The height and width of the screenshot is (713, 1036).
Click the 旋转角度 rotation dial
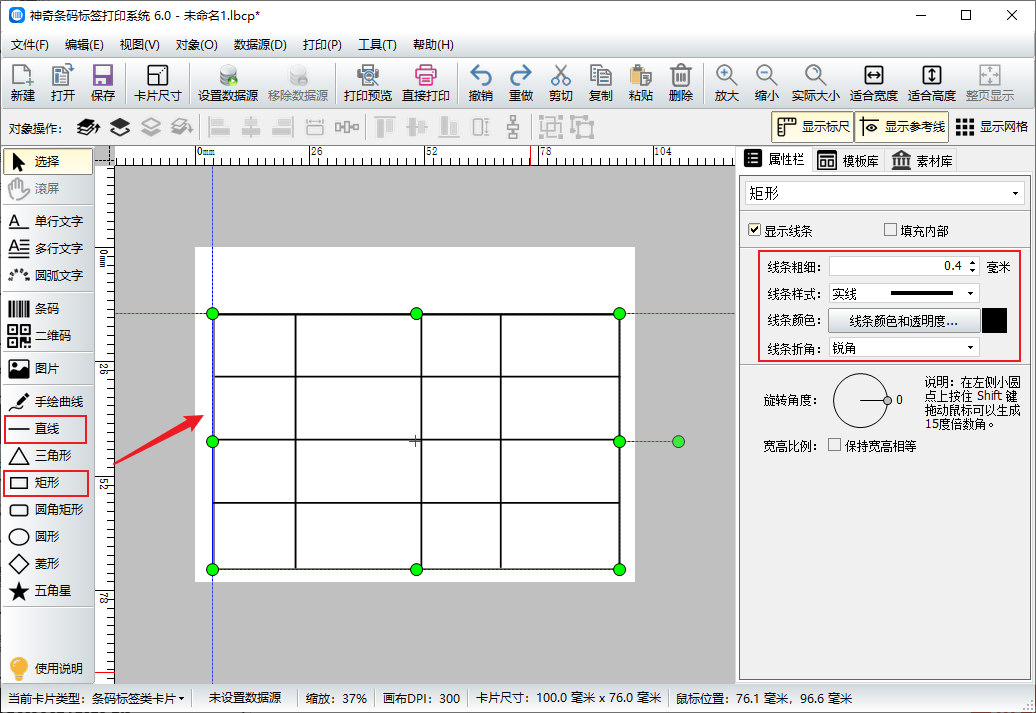click(860, 400)
